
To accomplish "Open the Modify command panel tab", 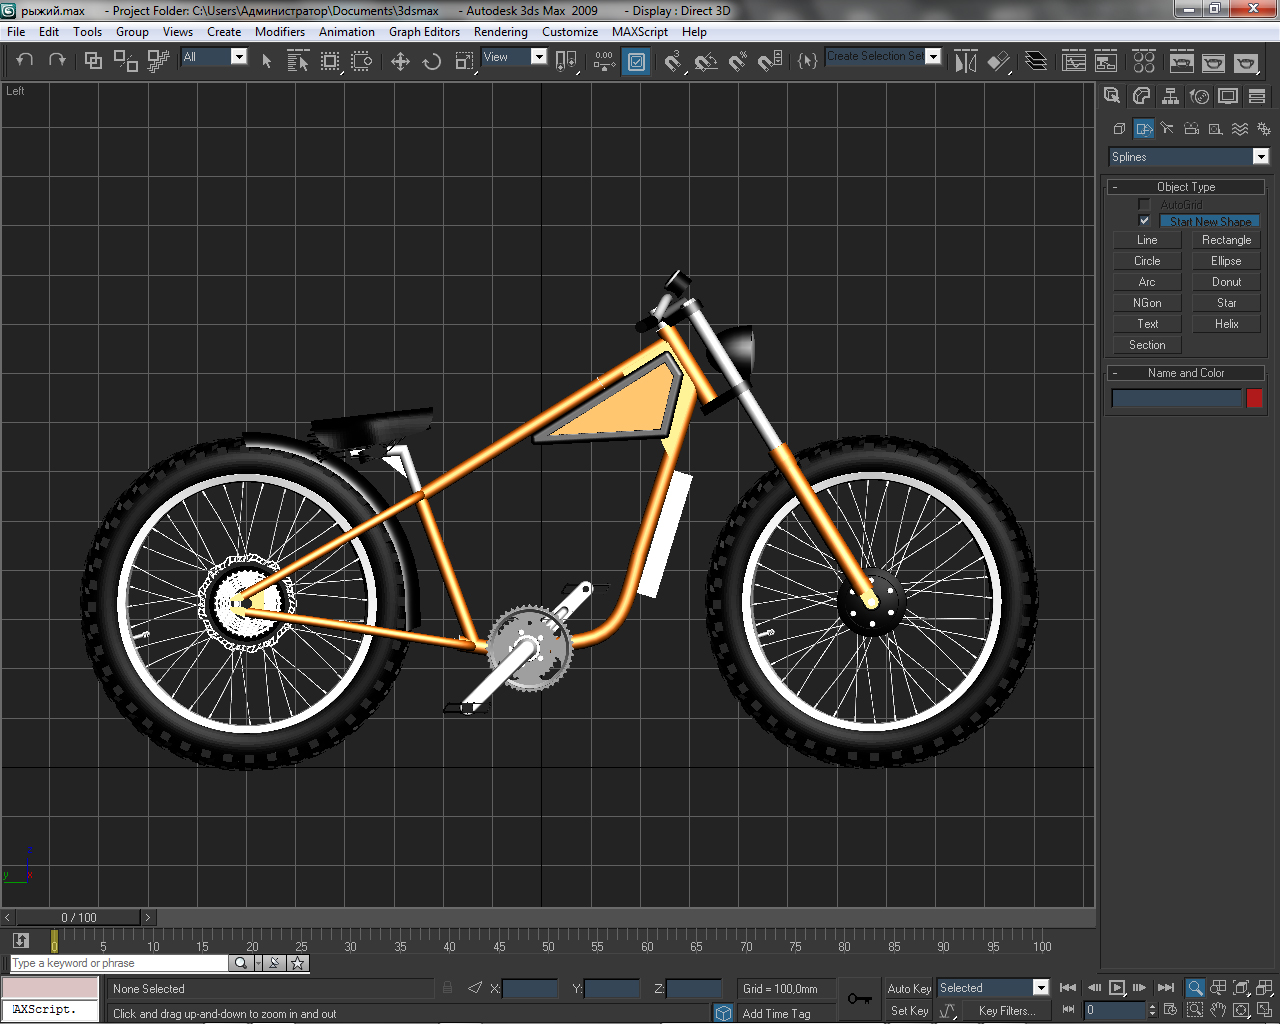I will pyautogui.click(x=1141, y=96).
